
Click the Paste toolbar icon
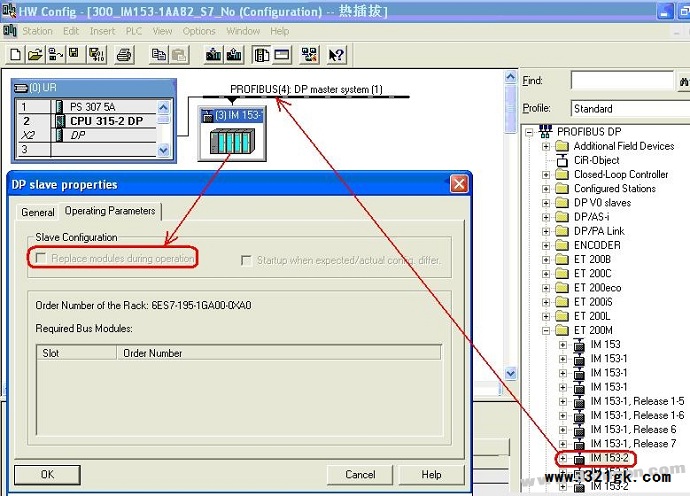click(x=179, y=55)
